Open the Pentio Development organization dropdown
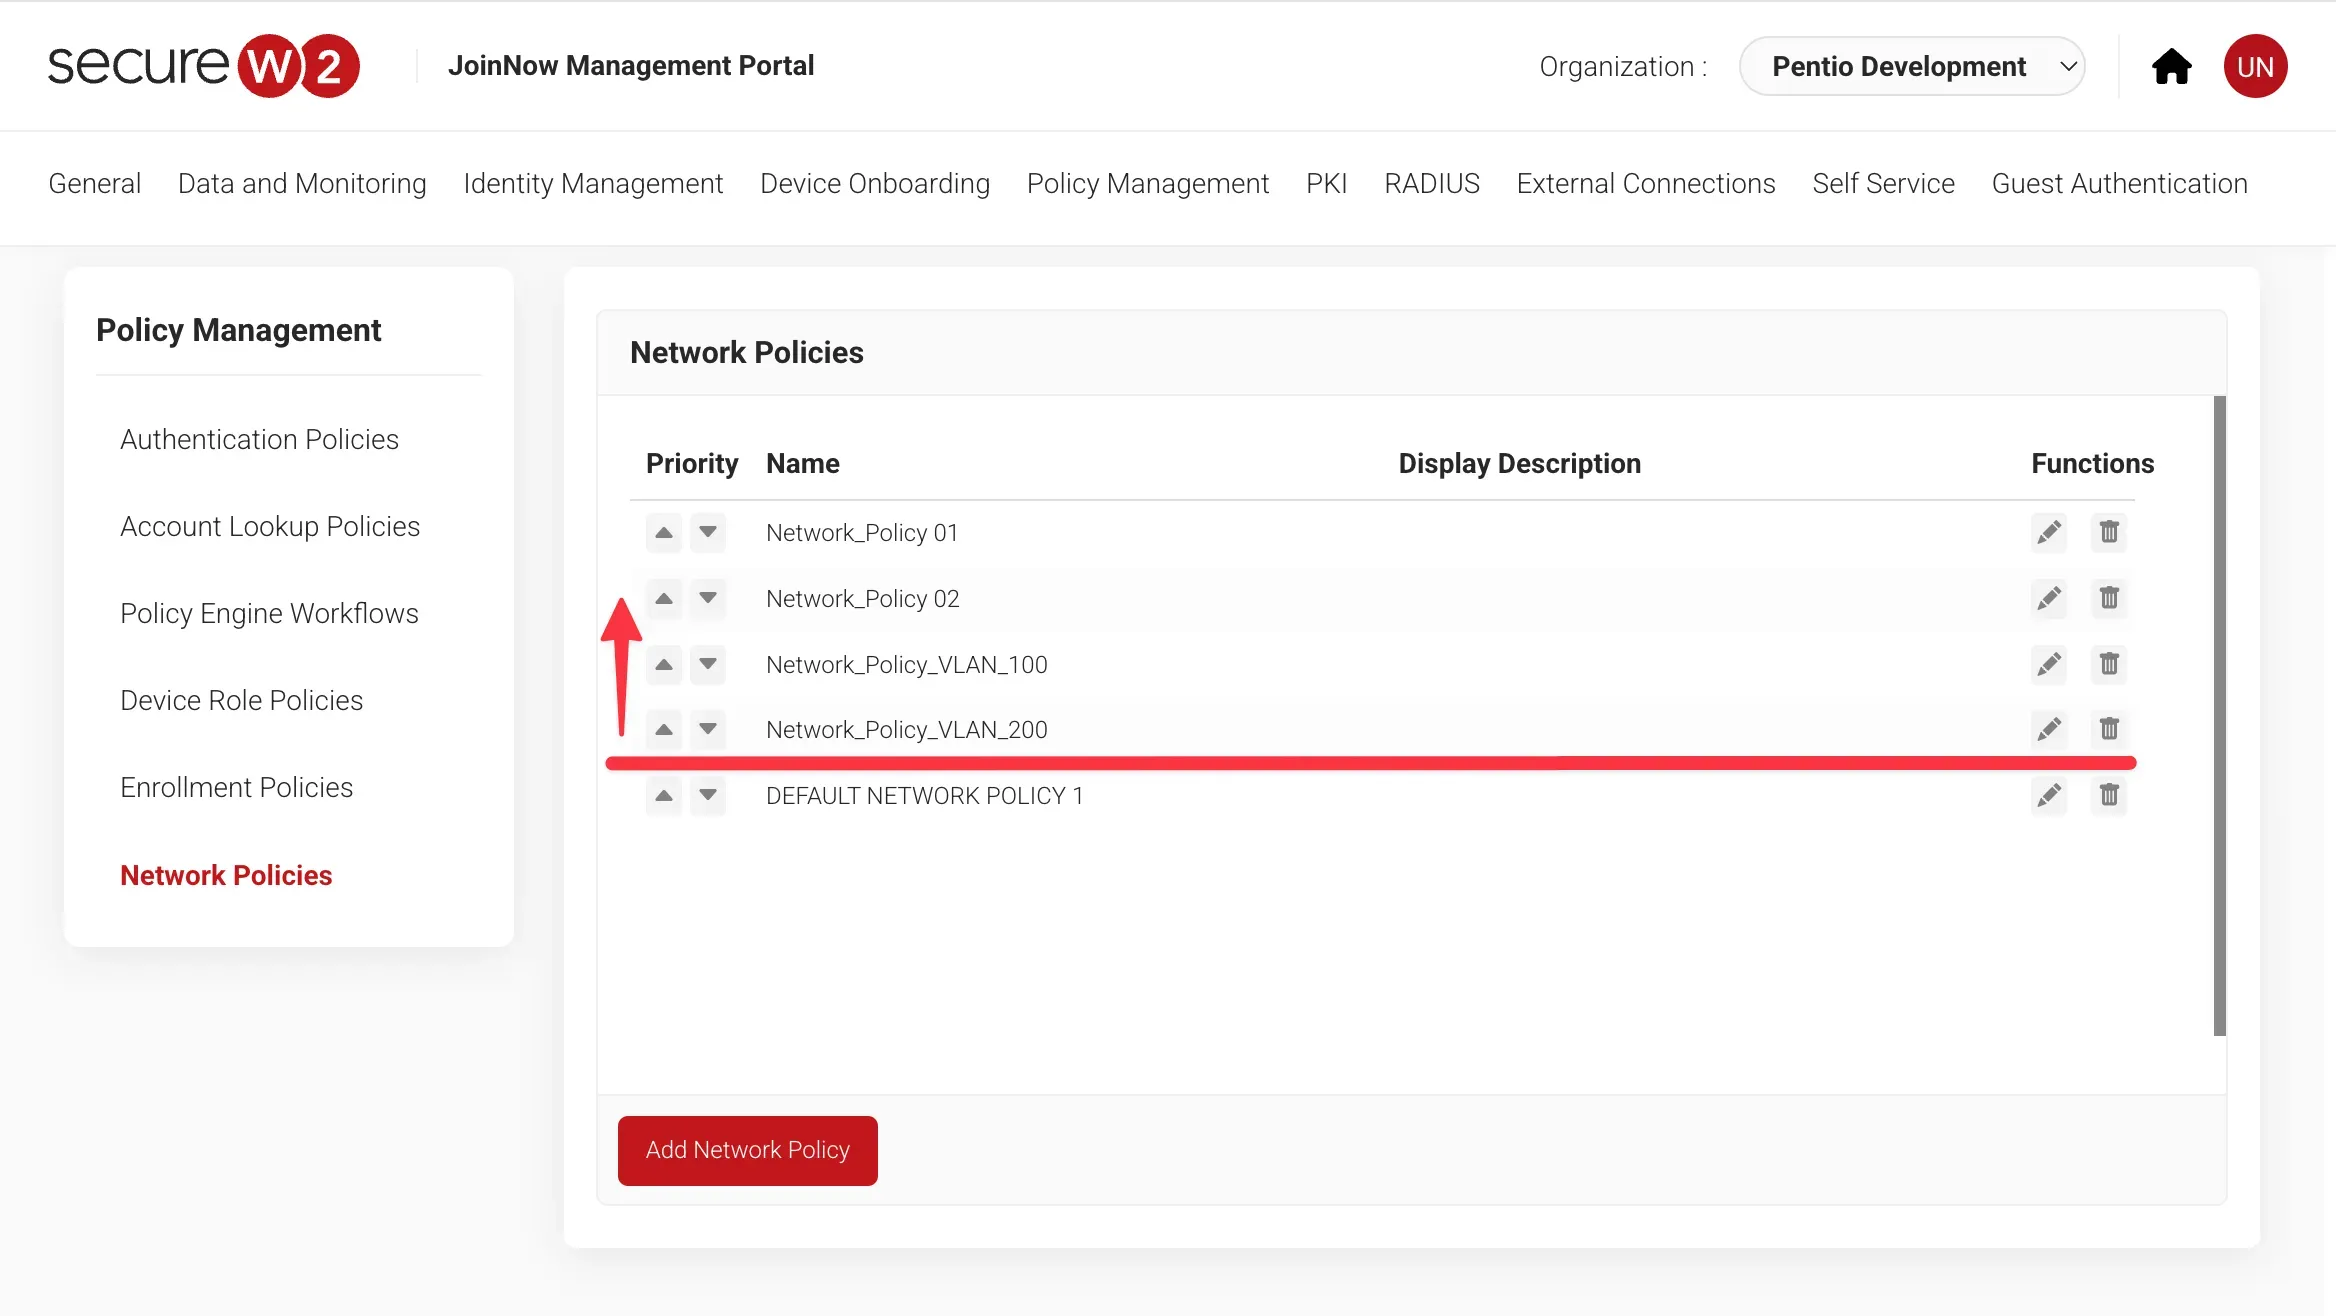This screenshot has width=2336, height=1316. [x=1911, y=67]
